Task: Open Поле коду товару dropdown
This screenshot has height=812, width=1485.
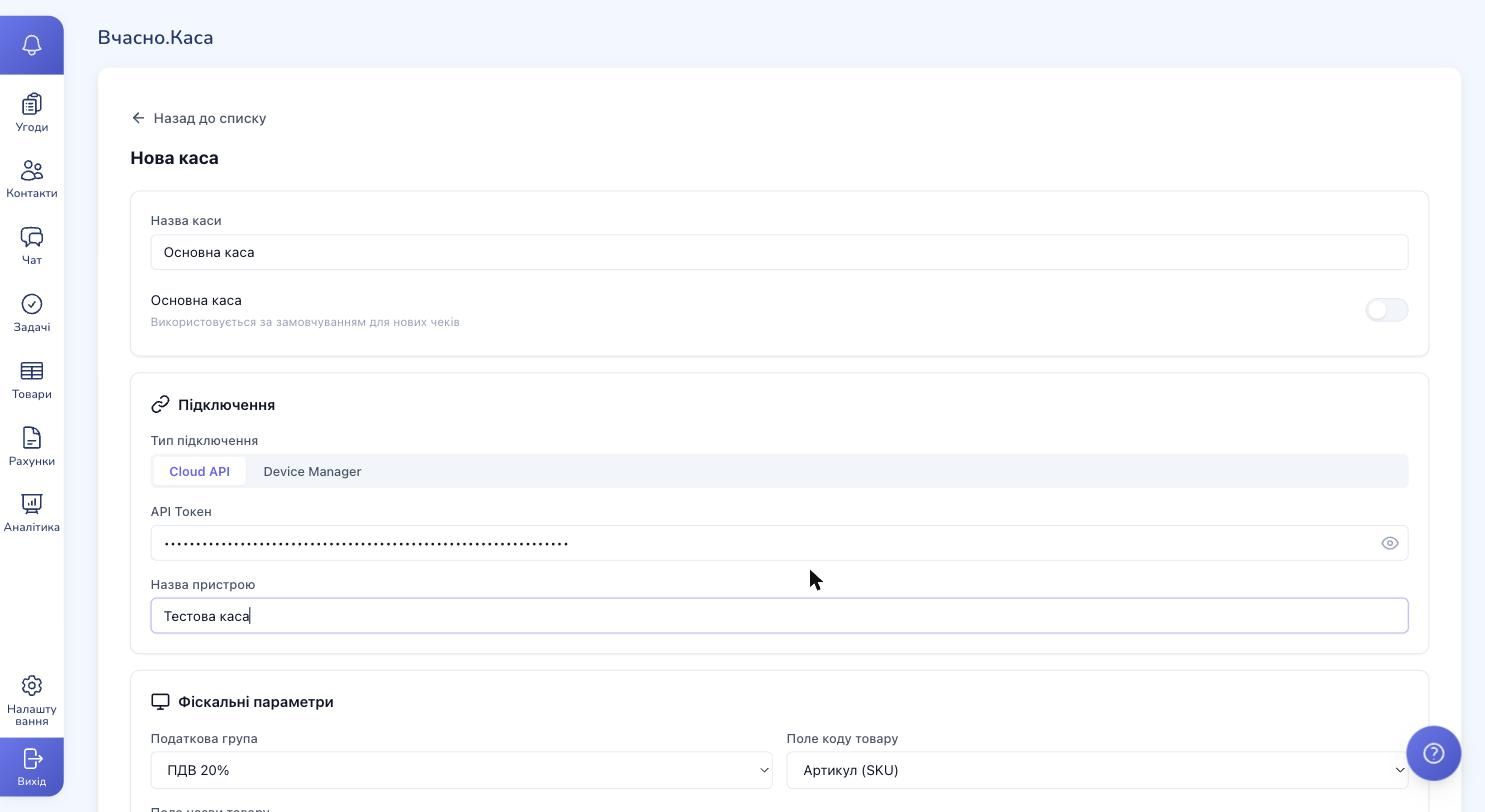Action: (x=1097, y=770)
